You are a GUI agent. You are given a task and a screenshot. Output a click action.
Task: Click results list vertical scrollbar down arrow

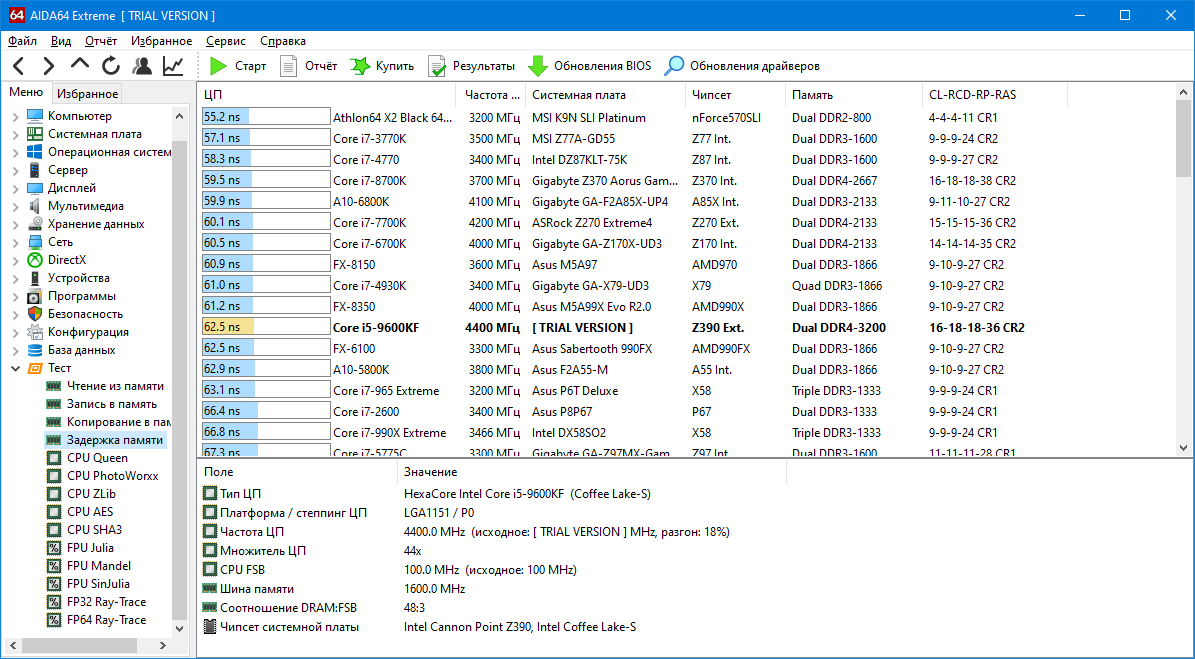coord(1184,448)
